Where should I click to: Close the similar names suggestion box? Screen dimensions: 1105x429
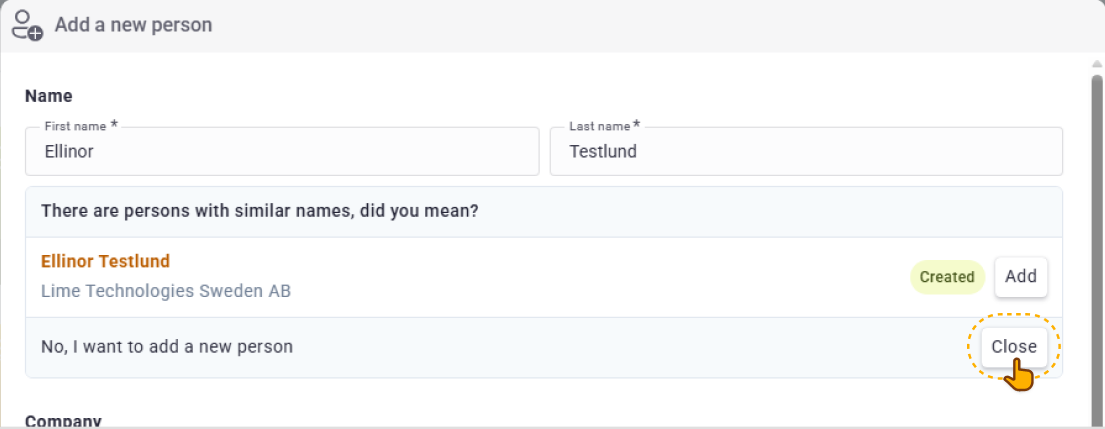pos(1014,347)
